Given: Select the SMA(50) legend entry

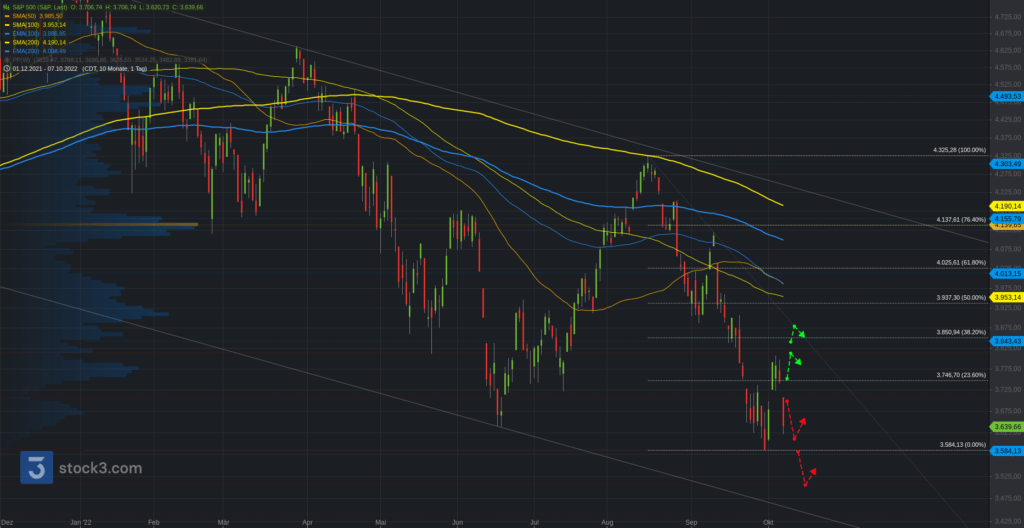Looking at the screenshot, I should pyautogui.click(x=37, y=16).
